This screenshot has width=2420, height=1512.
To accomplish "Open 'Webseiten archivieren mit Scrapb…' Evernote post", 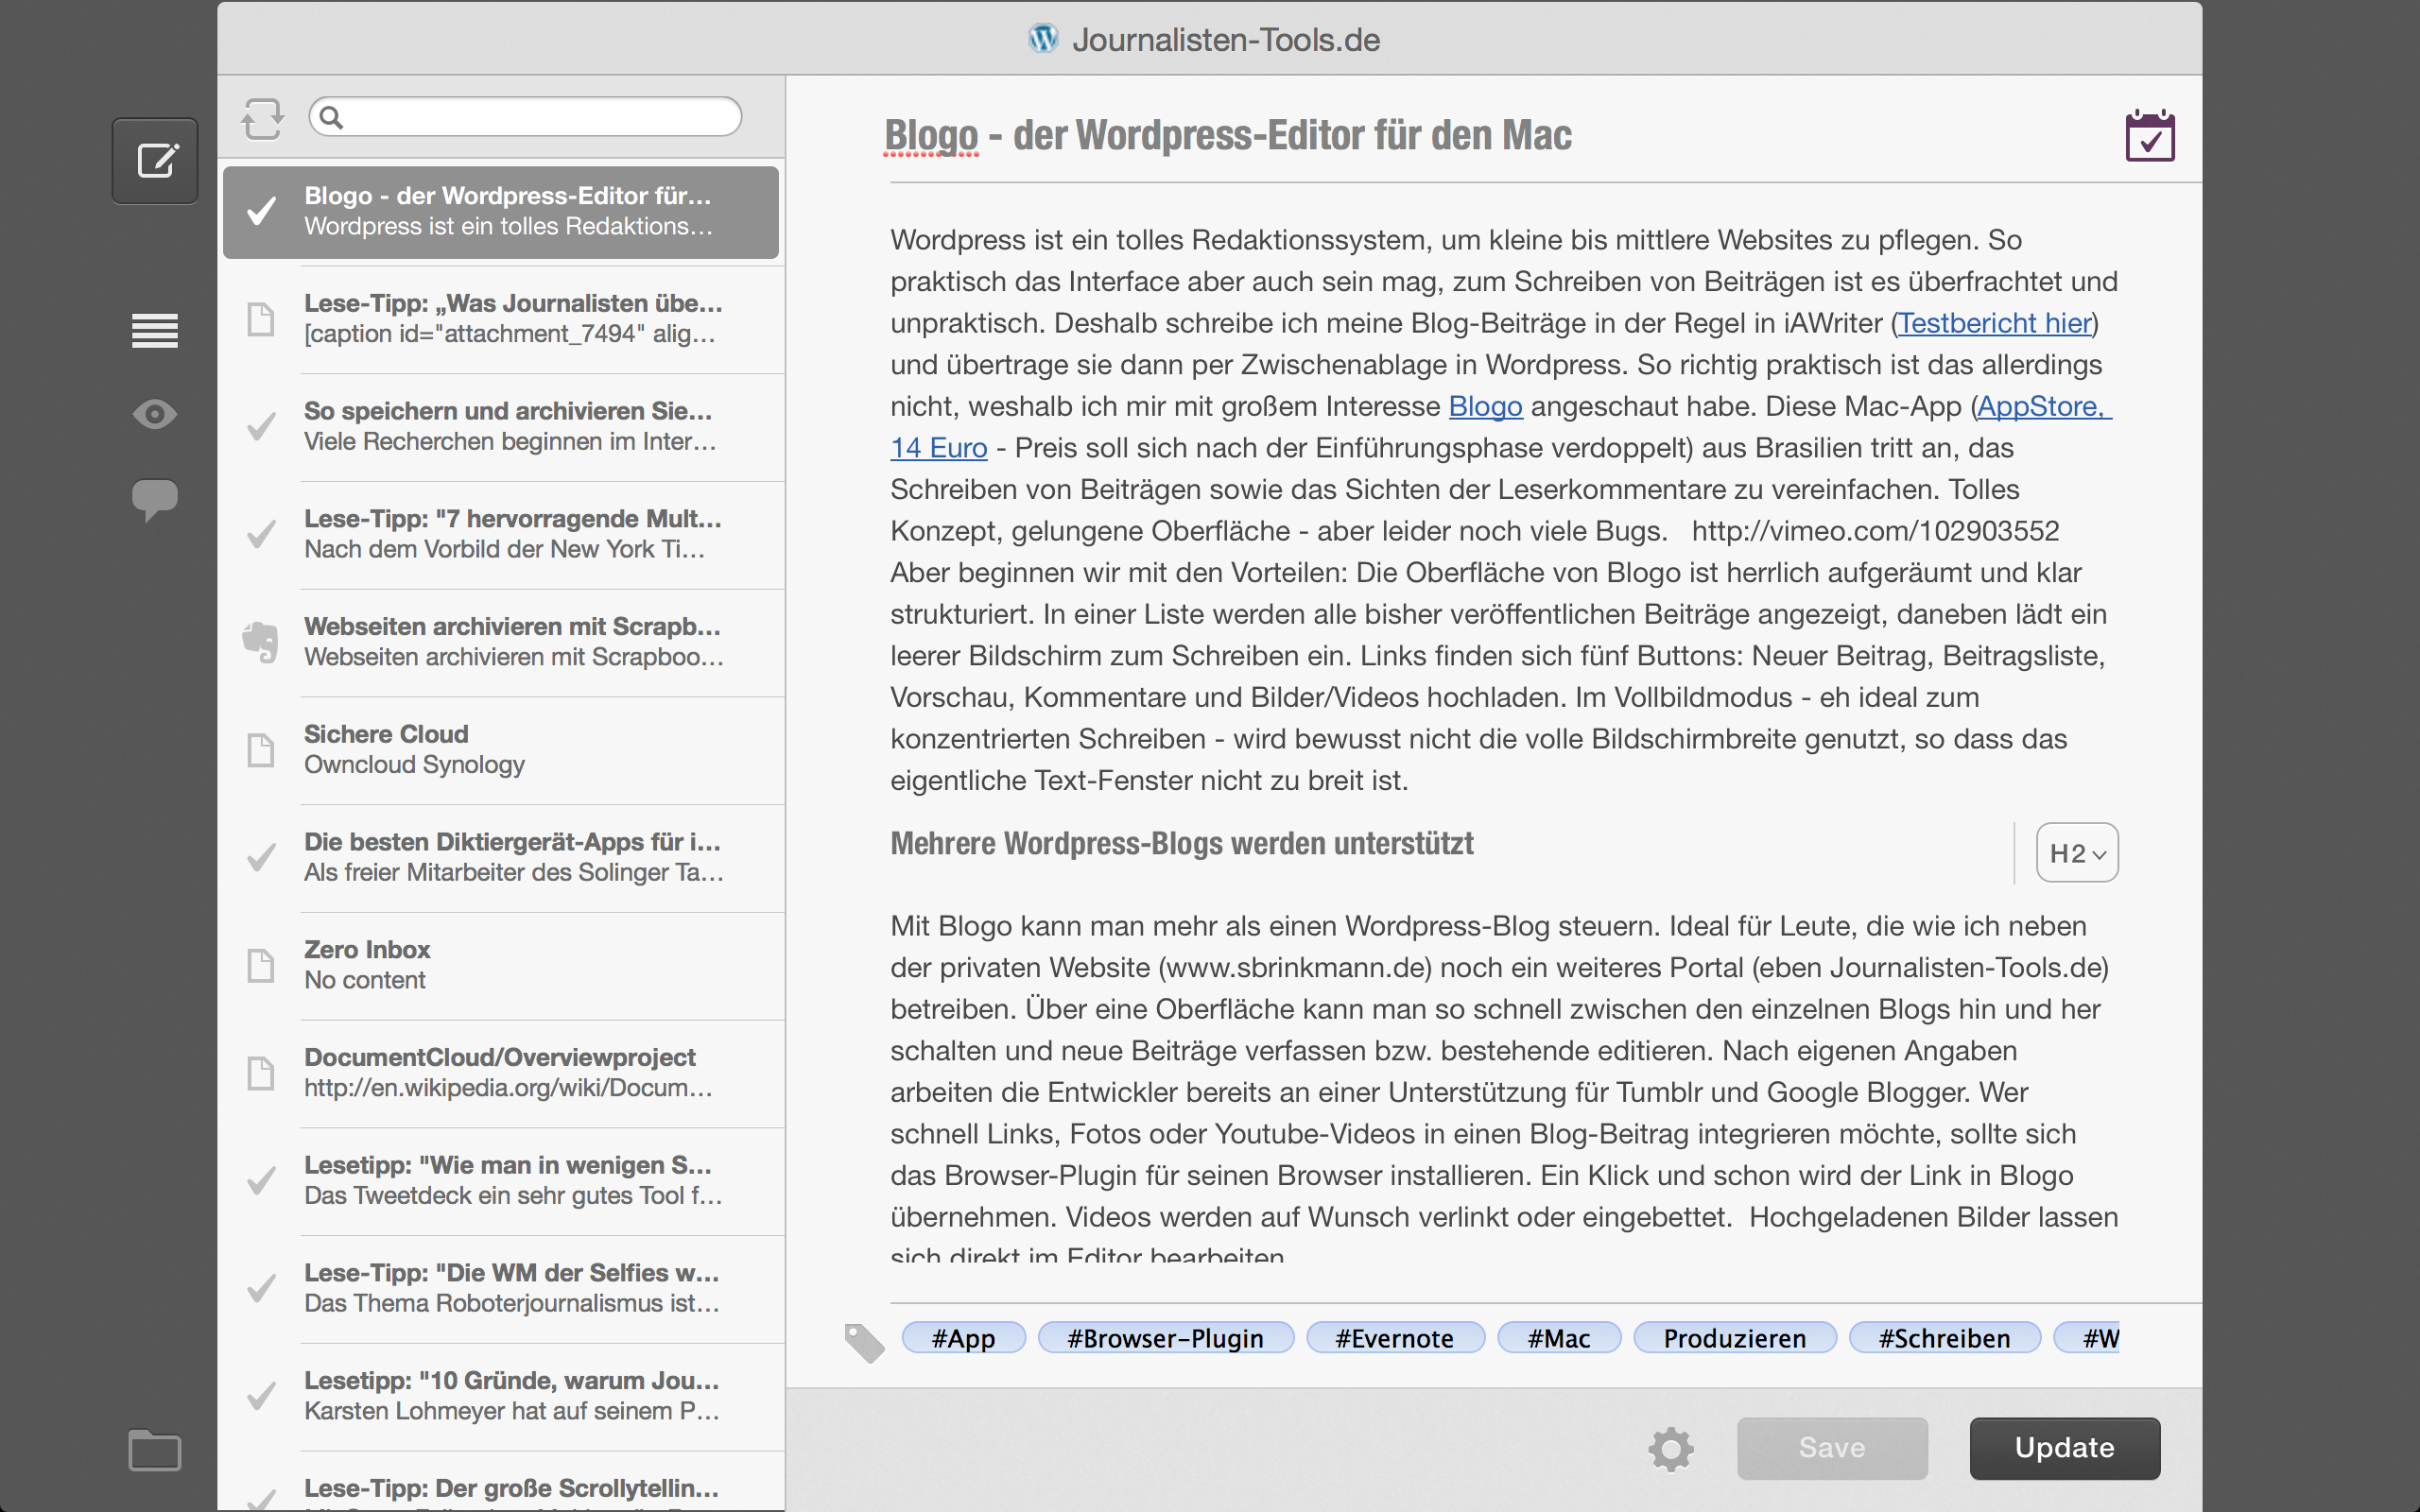I will pyautogui.click(x=510, y=641).
